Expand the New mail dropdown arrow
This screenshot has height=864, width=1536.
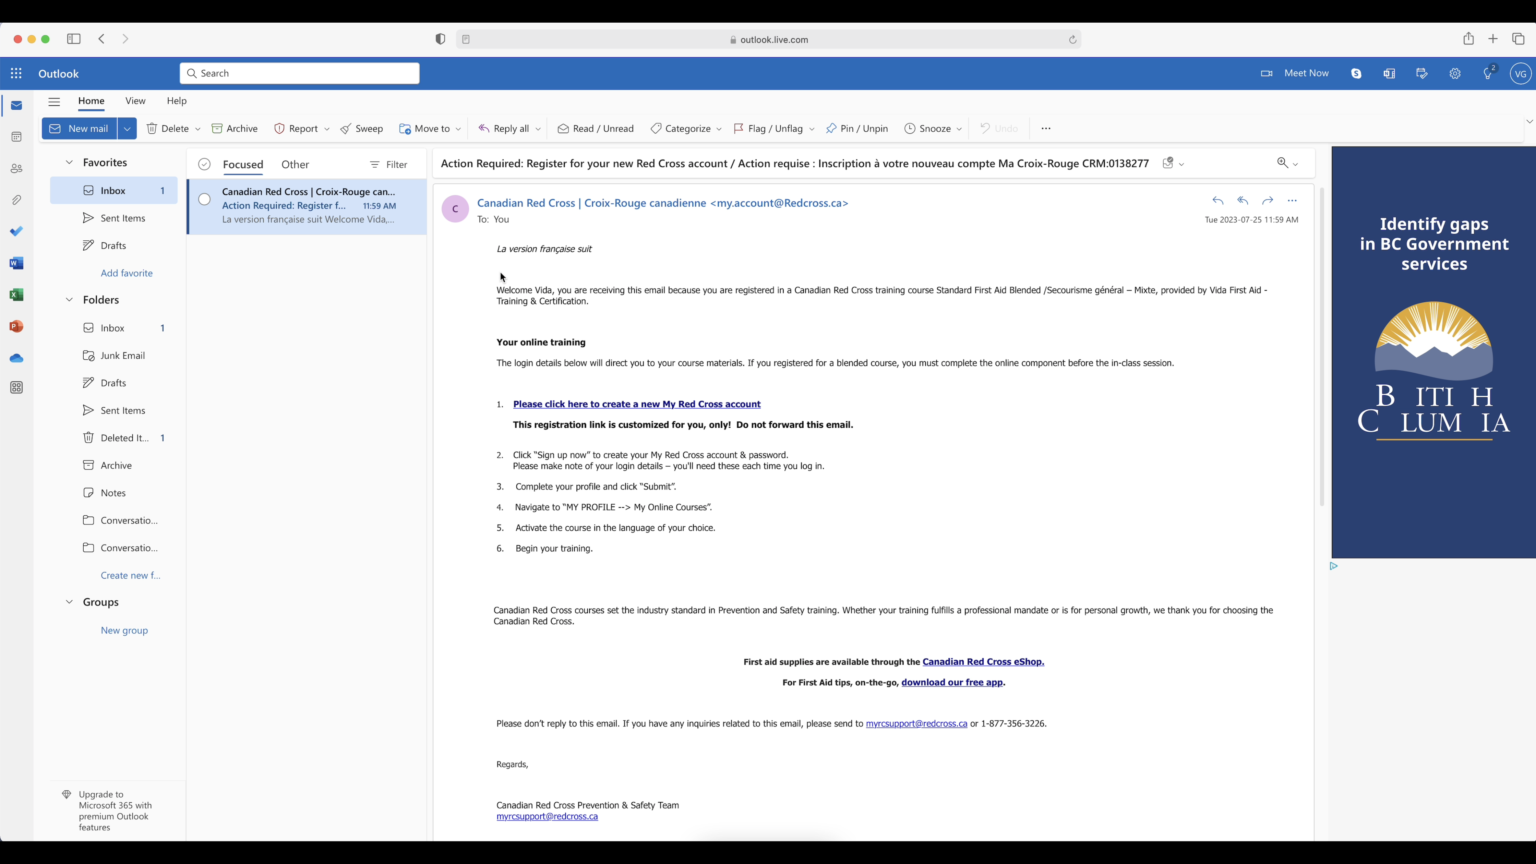pyautogui.click(x=127, y=128)
